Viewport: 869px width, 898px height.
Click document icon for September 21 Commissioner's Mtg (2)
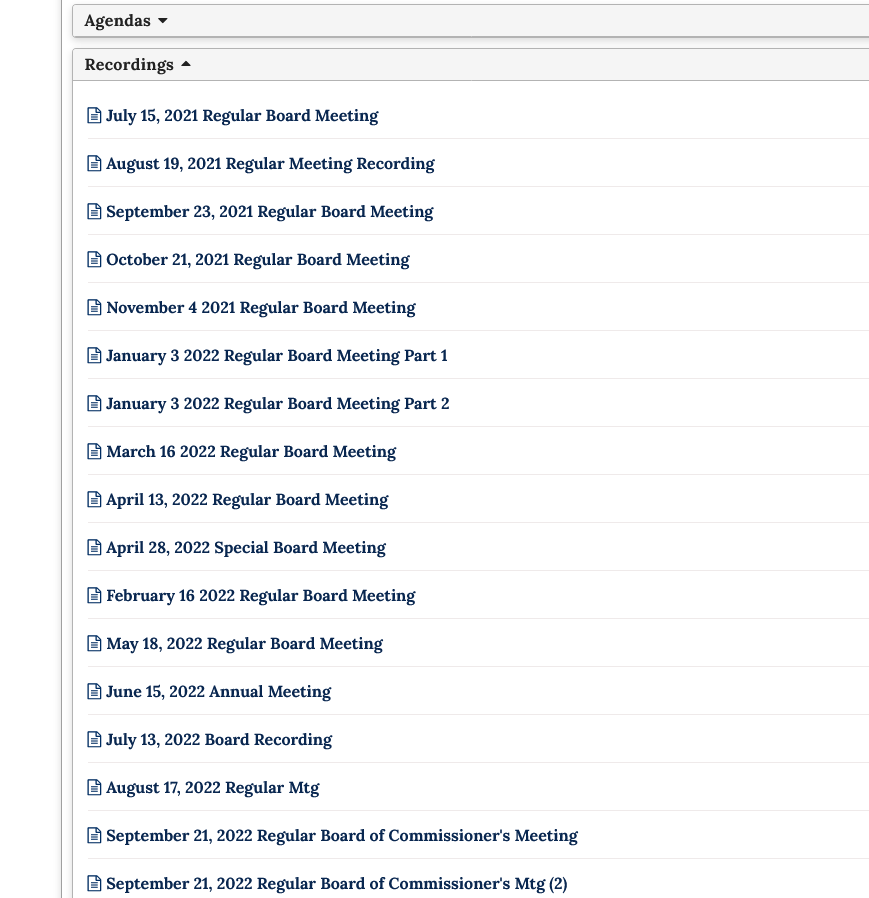tap(94, 884)
